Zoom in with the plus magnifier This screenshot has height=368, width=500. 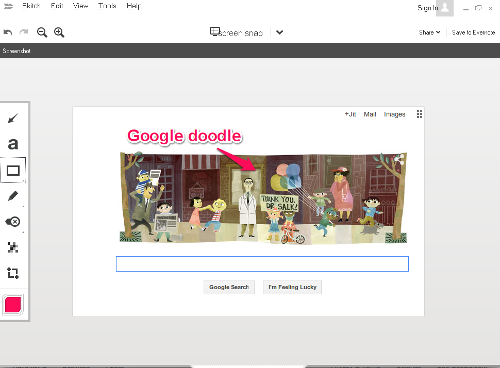59,32
